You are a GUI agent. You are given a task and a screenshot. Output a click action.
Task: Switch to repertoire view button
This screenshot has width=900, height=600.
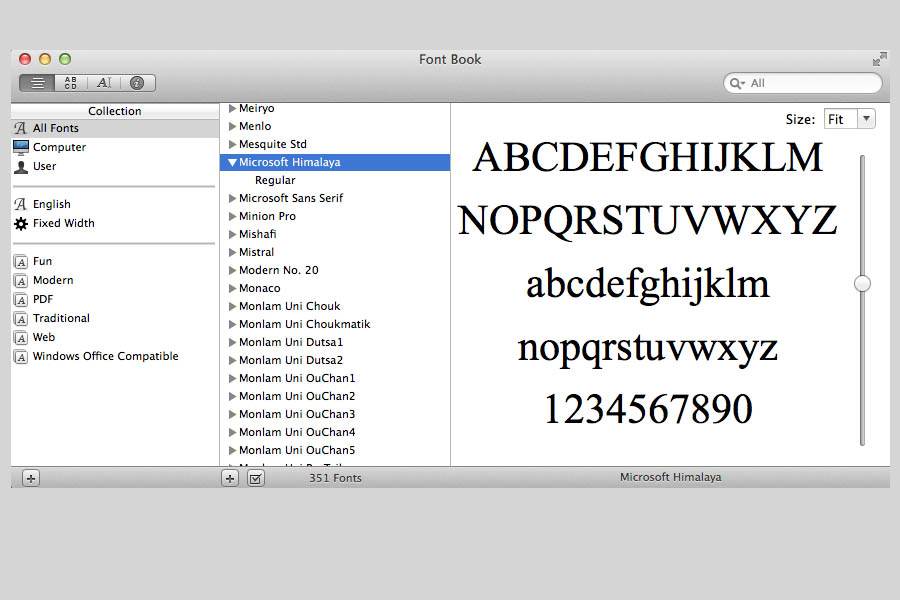tap(71, 83)
